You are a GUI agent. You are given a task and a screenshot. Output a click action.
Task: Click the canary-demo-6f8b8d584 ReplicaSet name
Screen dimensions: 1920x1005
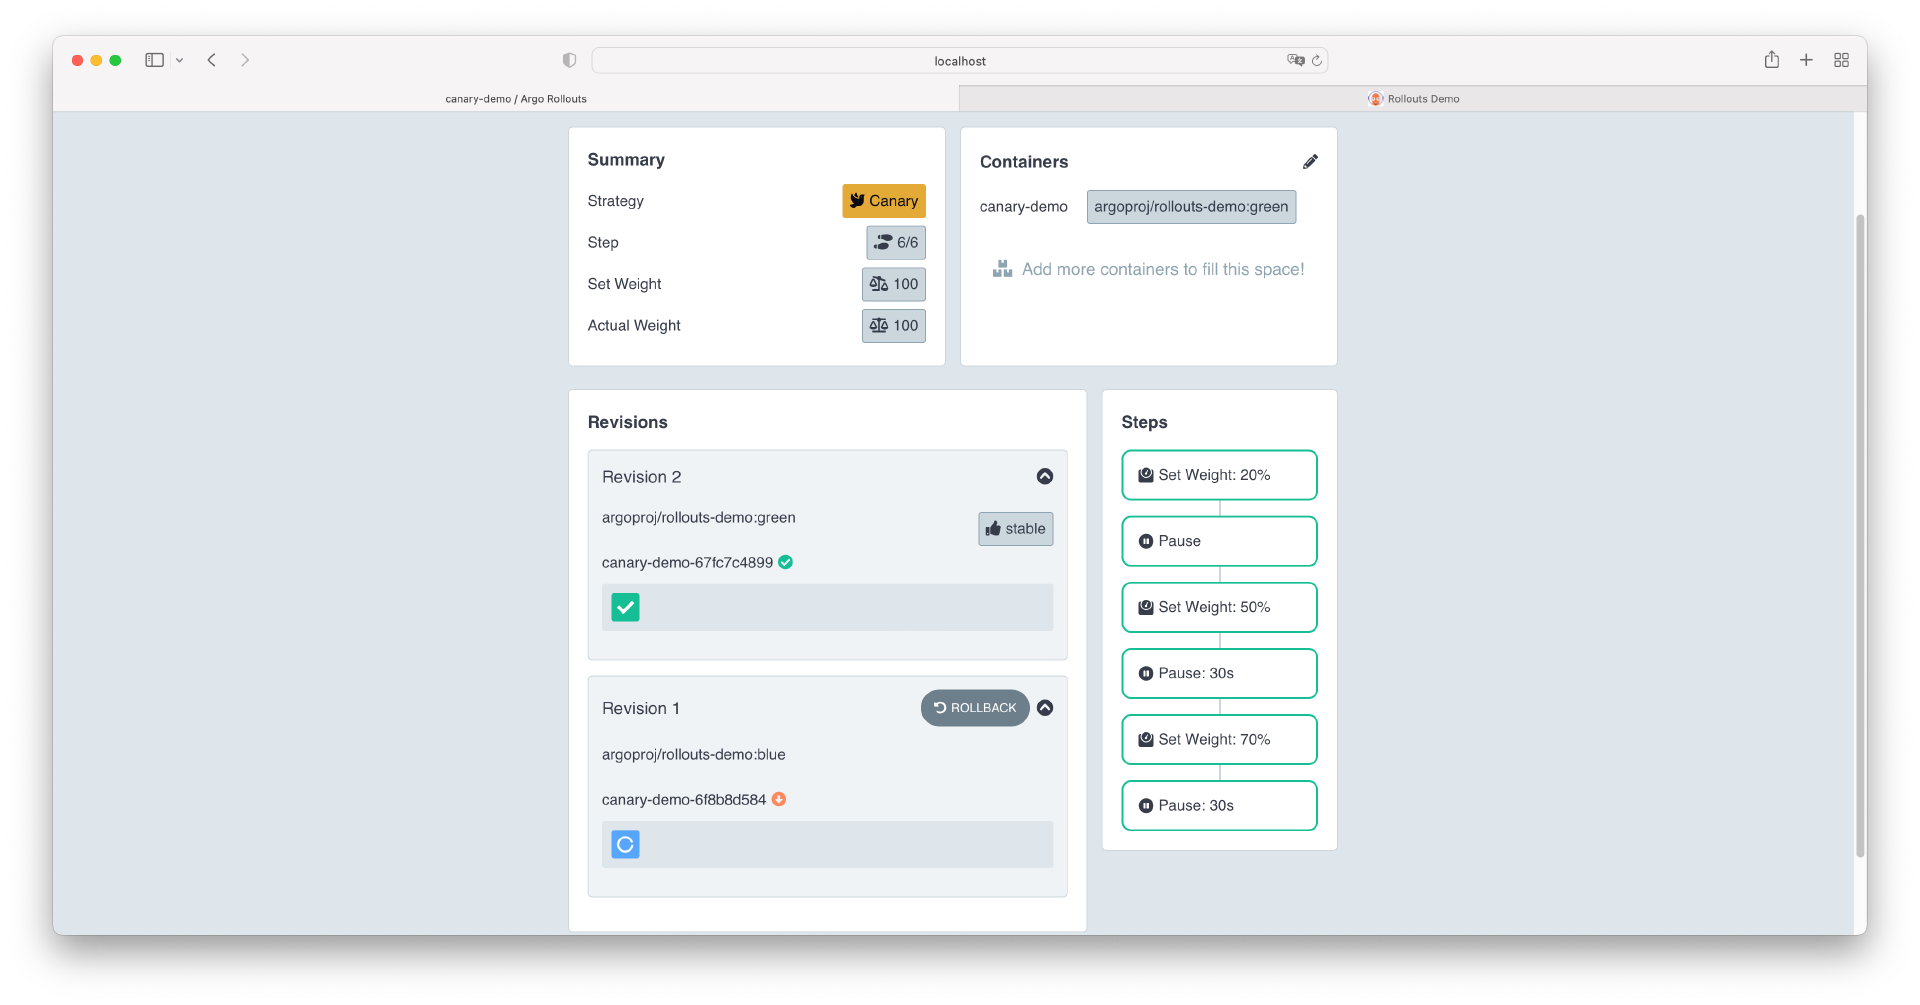684,800
